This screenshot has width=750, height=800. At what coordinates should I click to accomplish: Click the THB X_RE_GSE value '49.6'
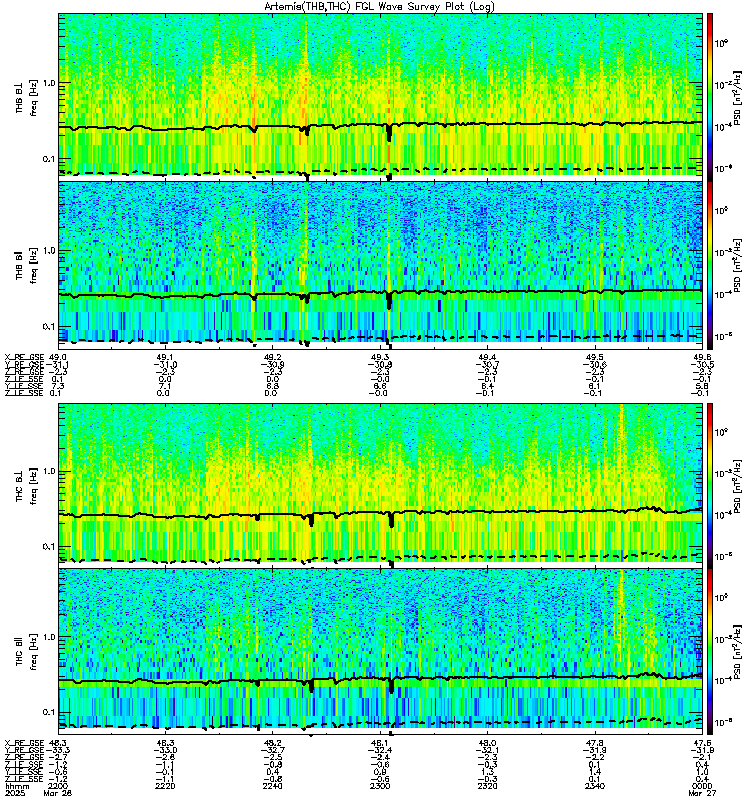[x=703, y=357]
